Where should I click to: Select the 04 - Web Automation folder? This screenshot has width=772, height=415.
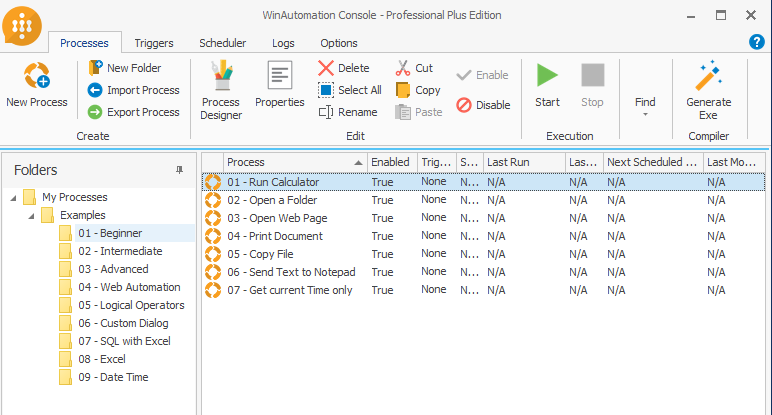click(129, 287)
